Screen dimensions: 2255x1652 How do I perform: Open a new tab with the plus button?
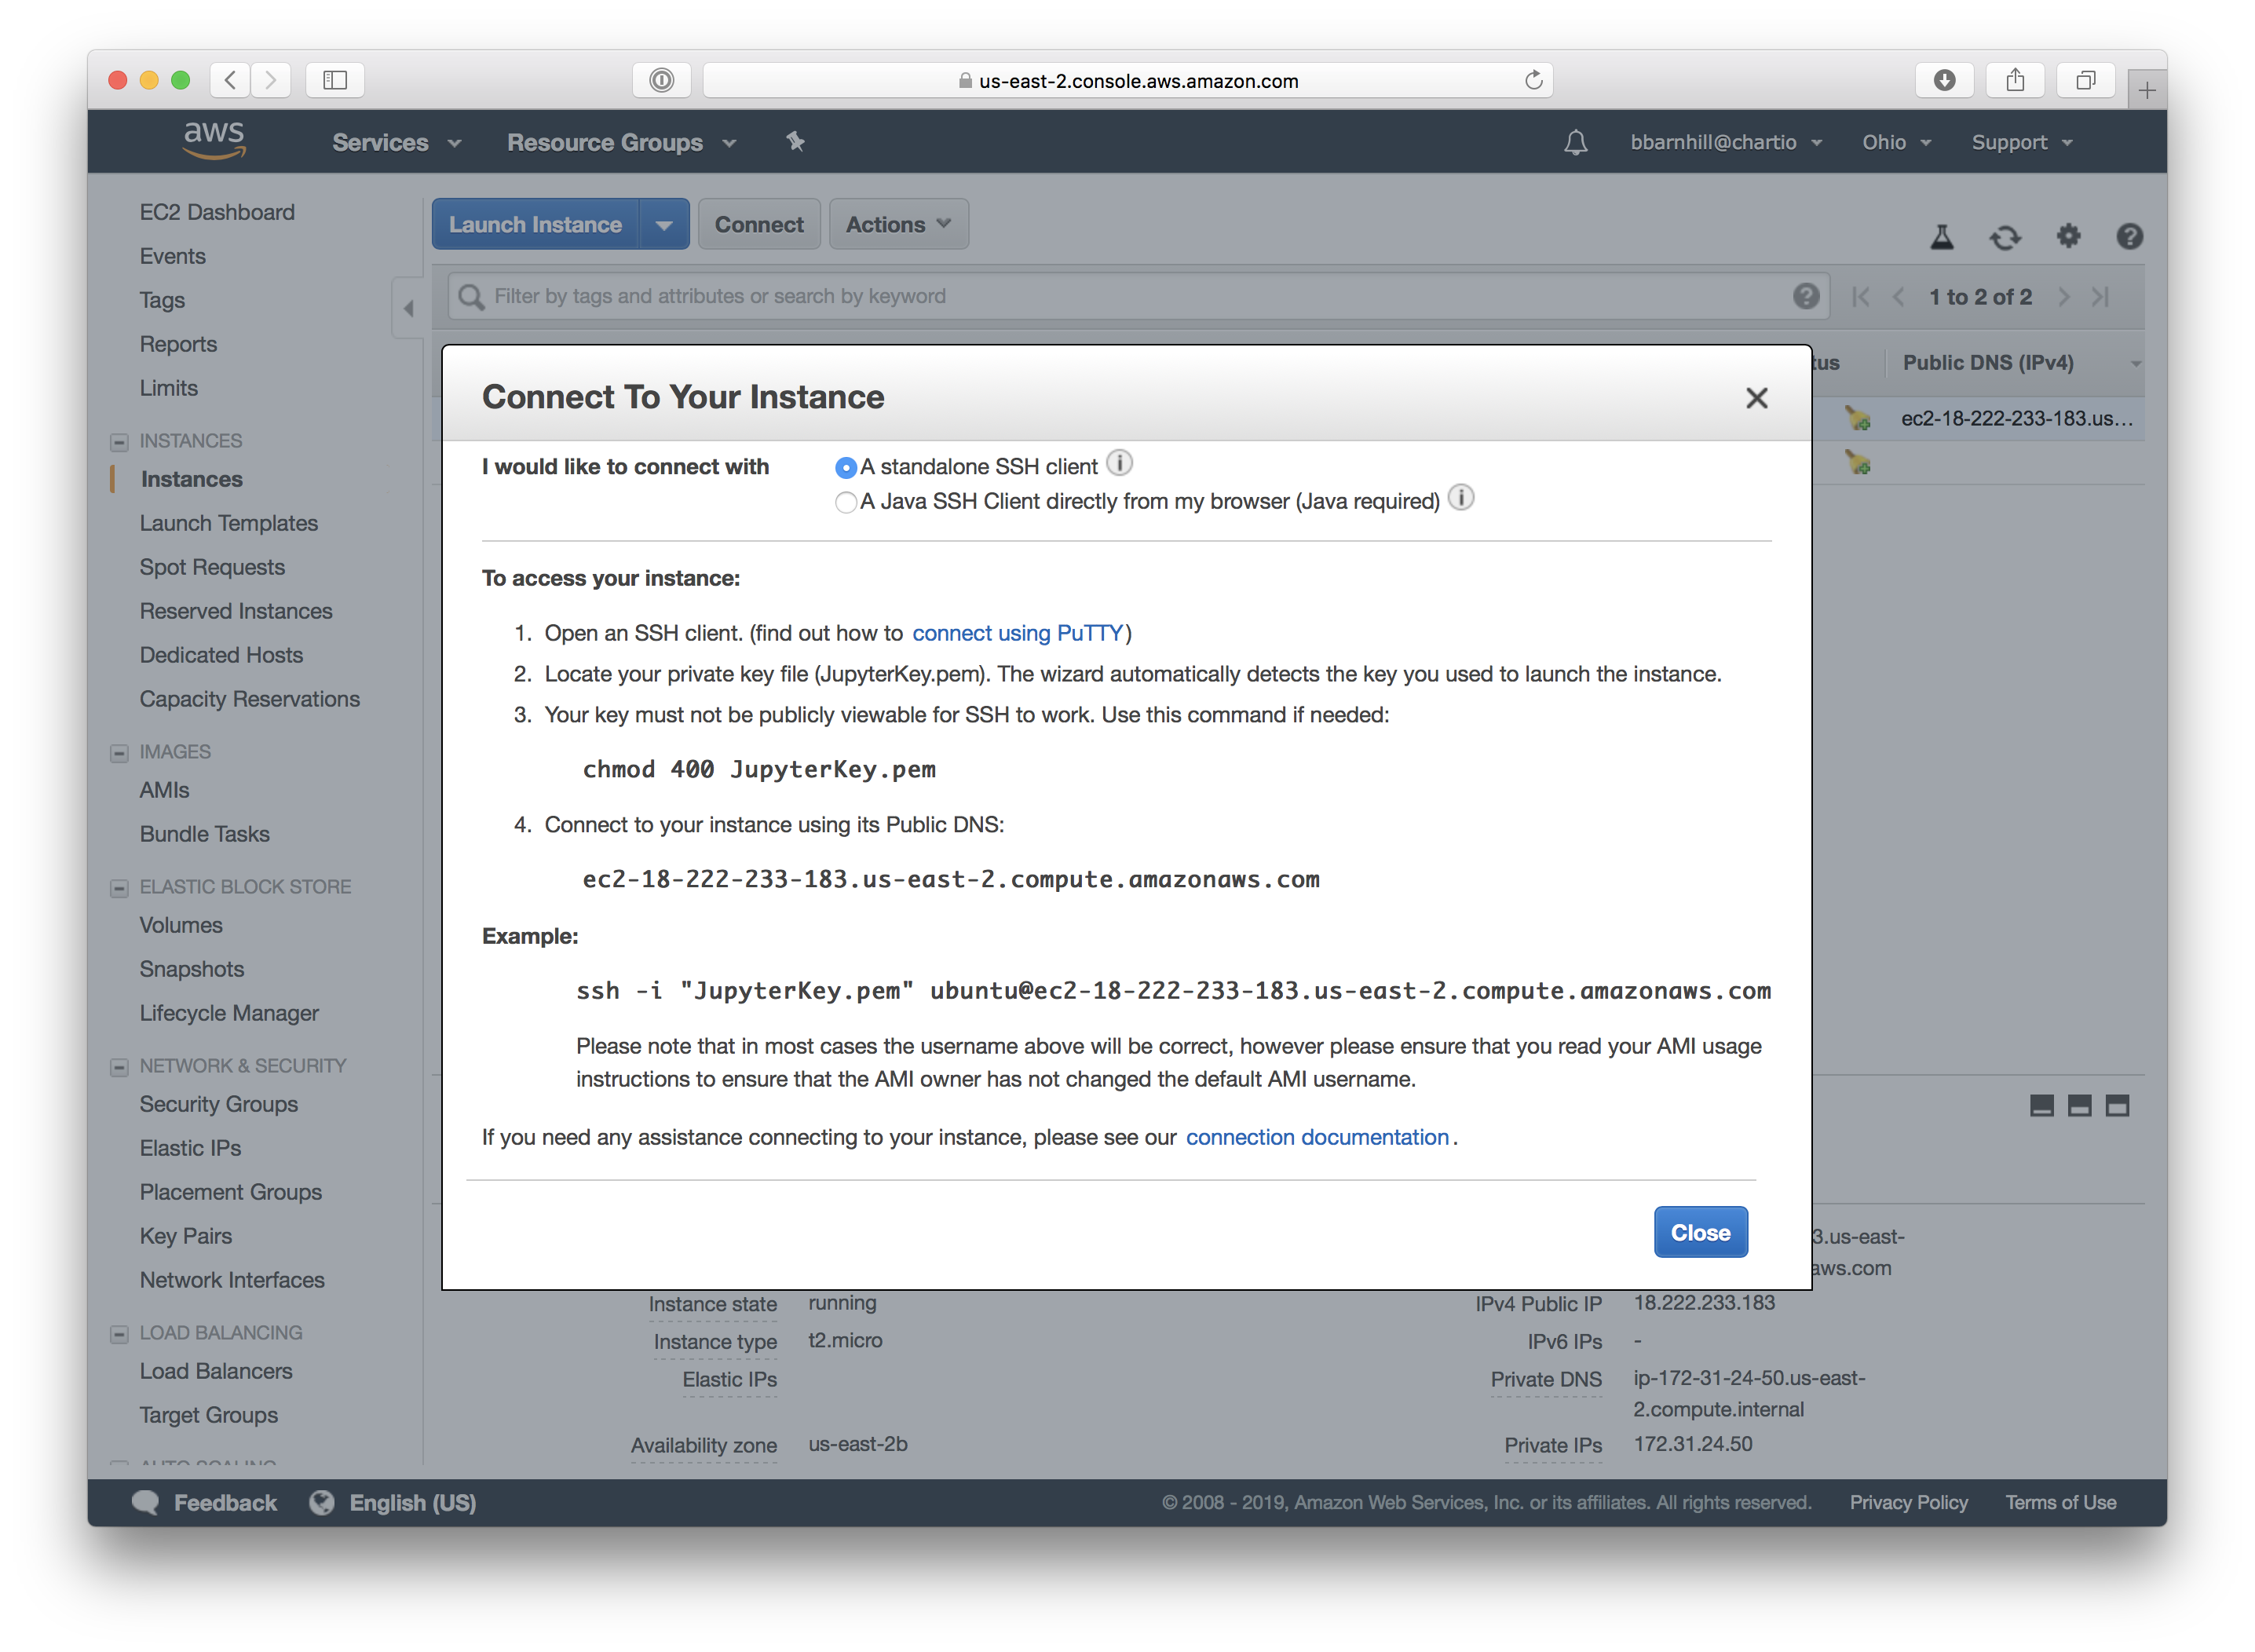pyautogui.click(x=2146, y=91)
